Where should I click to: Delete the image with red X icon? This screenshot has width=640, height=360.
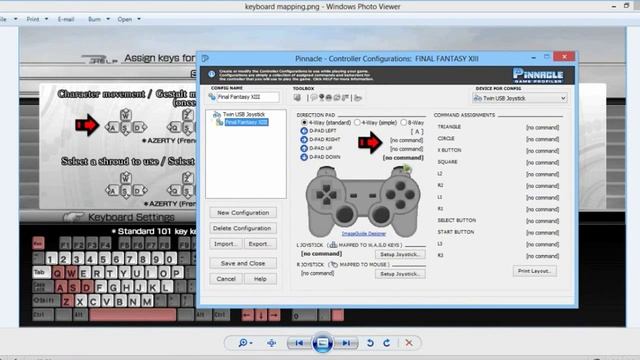(409, 343)
